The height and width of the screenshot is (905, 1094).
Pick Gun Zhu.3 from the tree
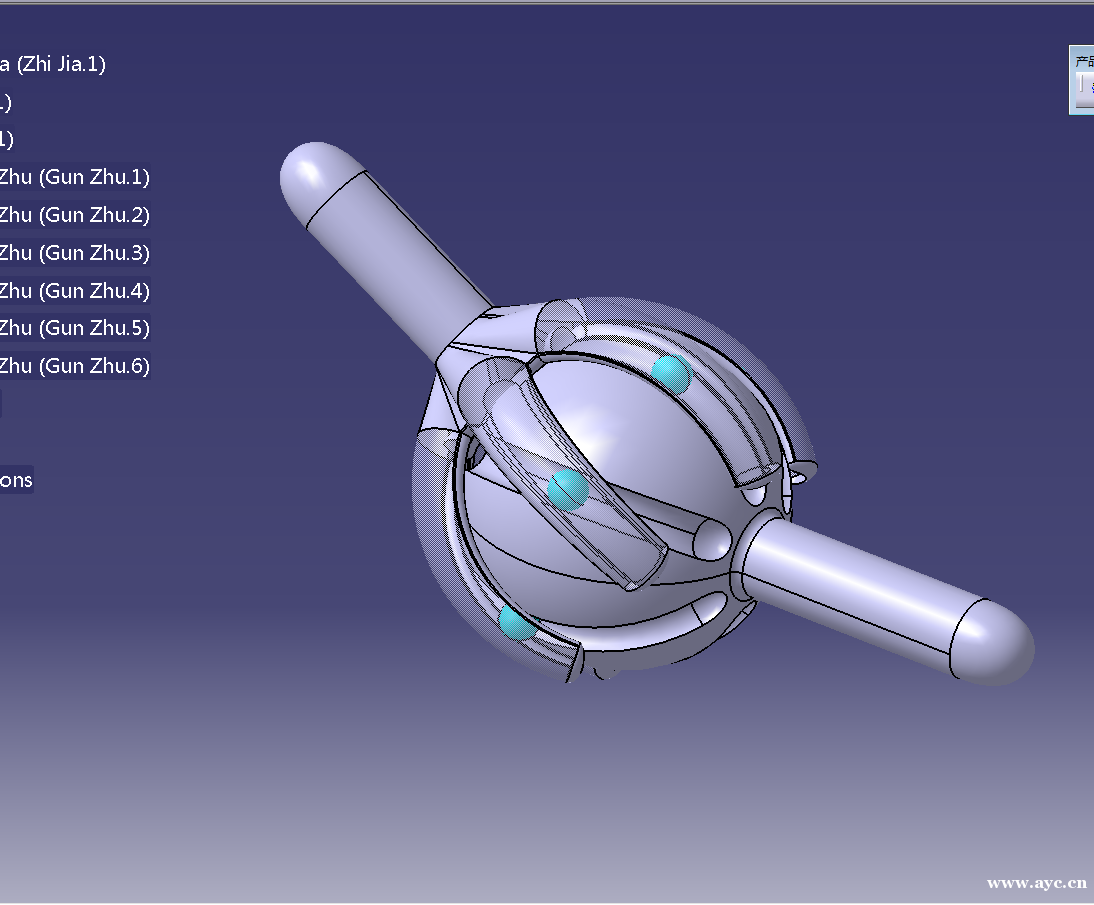(74, 253)
